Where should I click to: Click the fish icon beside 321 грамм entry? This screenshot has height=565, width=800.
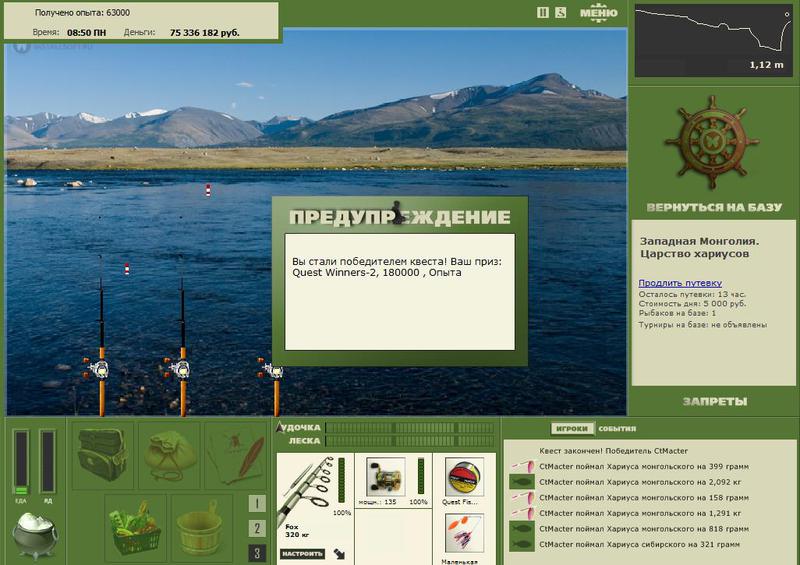tap(522, 544)
